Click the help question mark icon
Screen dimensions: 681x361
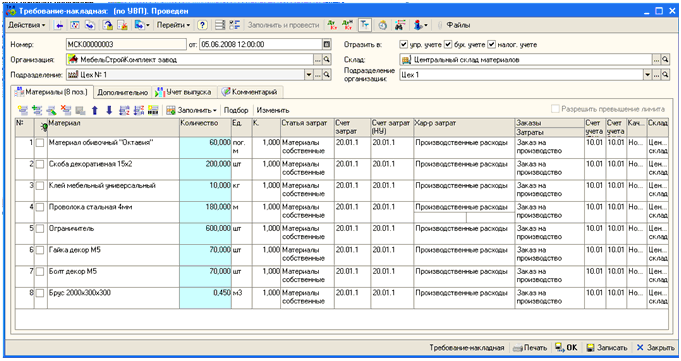pos(202,25)
